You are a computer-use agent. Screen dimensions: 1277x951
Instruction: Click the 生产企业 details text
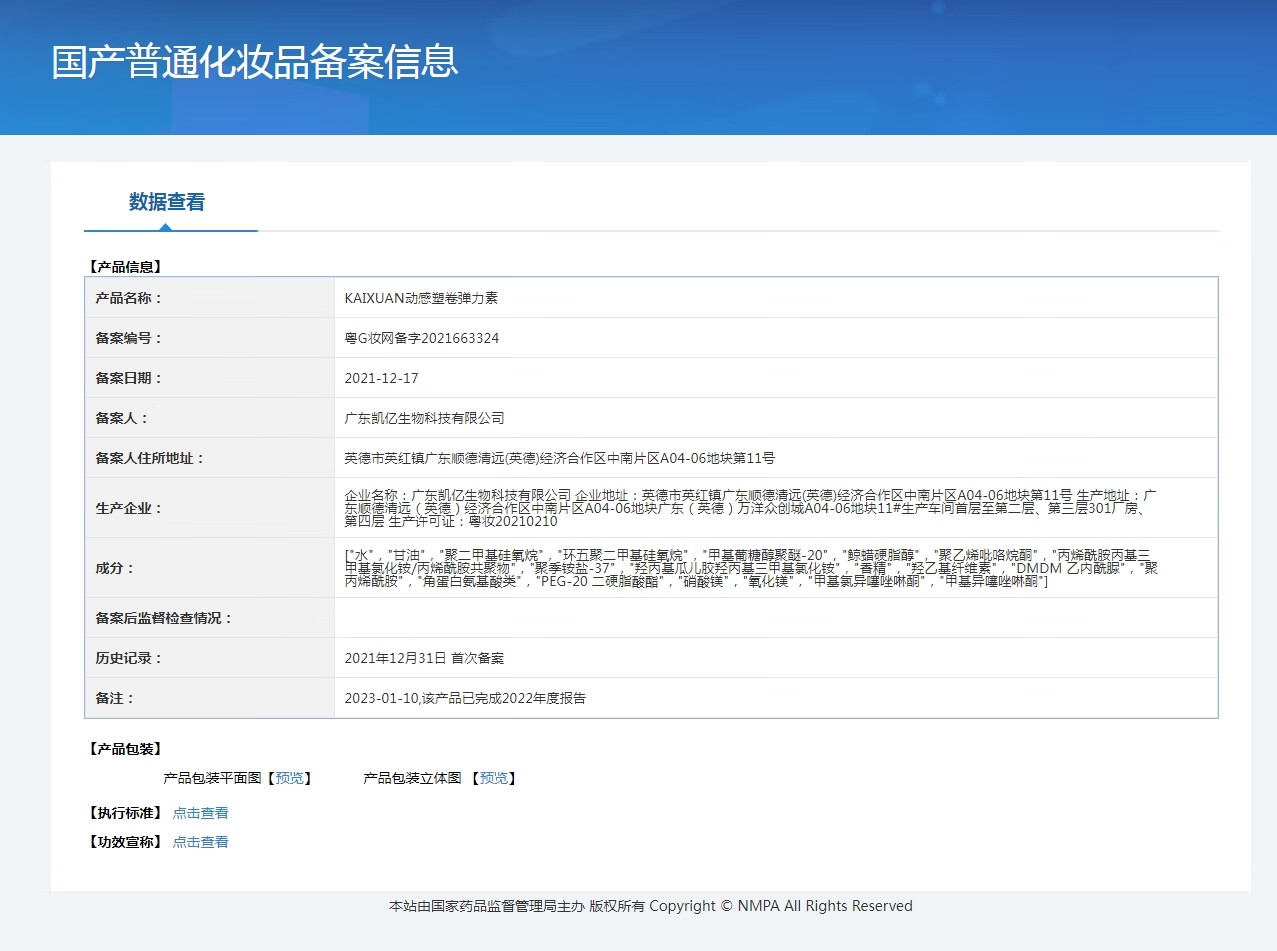click(750, 508)
